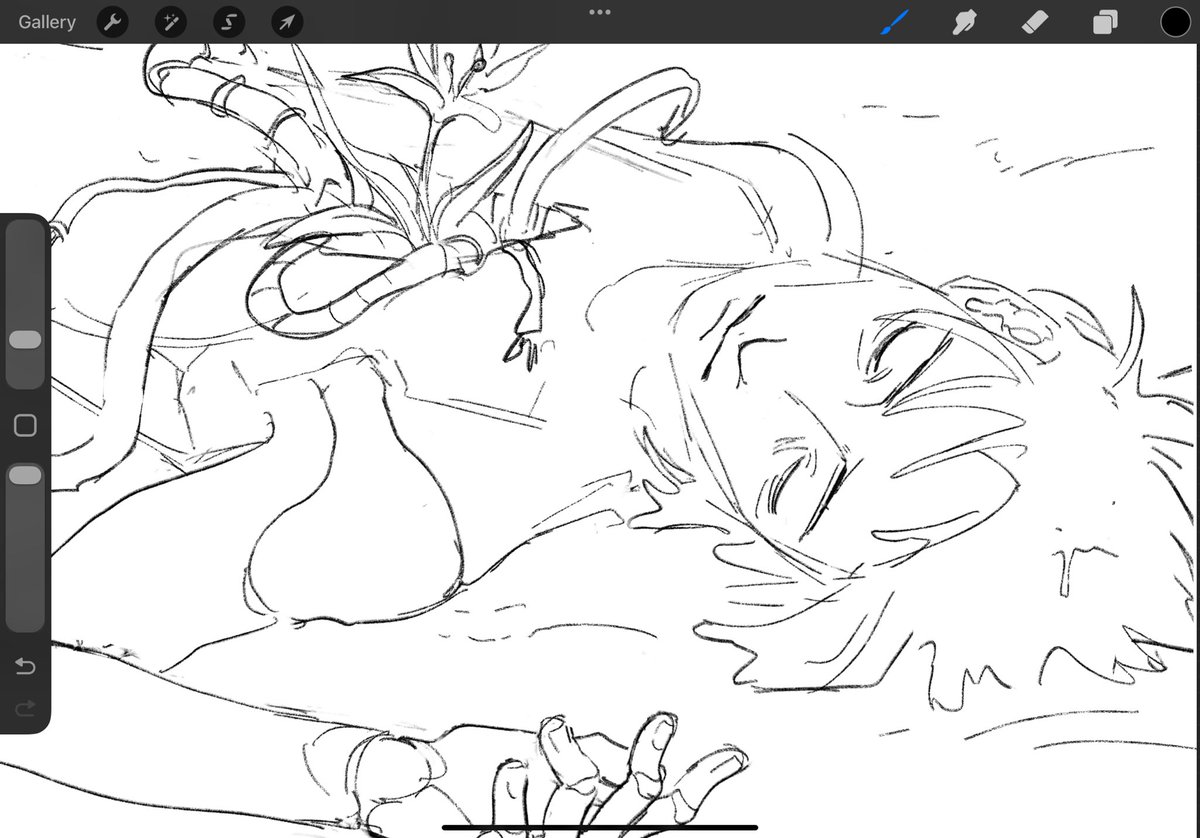Activate the Selection tool
Screen dimensions: 1200x838
click(x=228, y=22)
